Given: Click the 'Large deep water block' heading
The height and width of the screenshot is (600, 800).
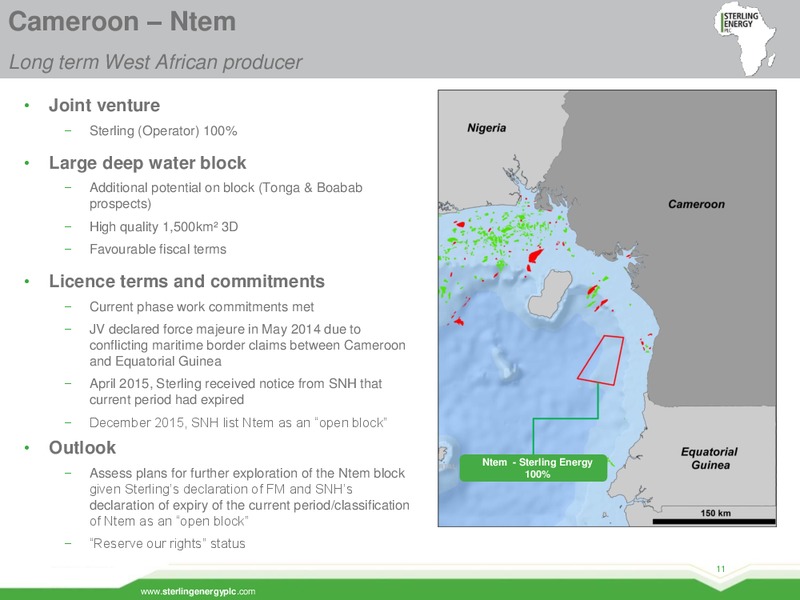Looking at the screenshot, I should [x=147, y=163].
